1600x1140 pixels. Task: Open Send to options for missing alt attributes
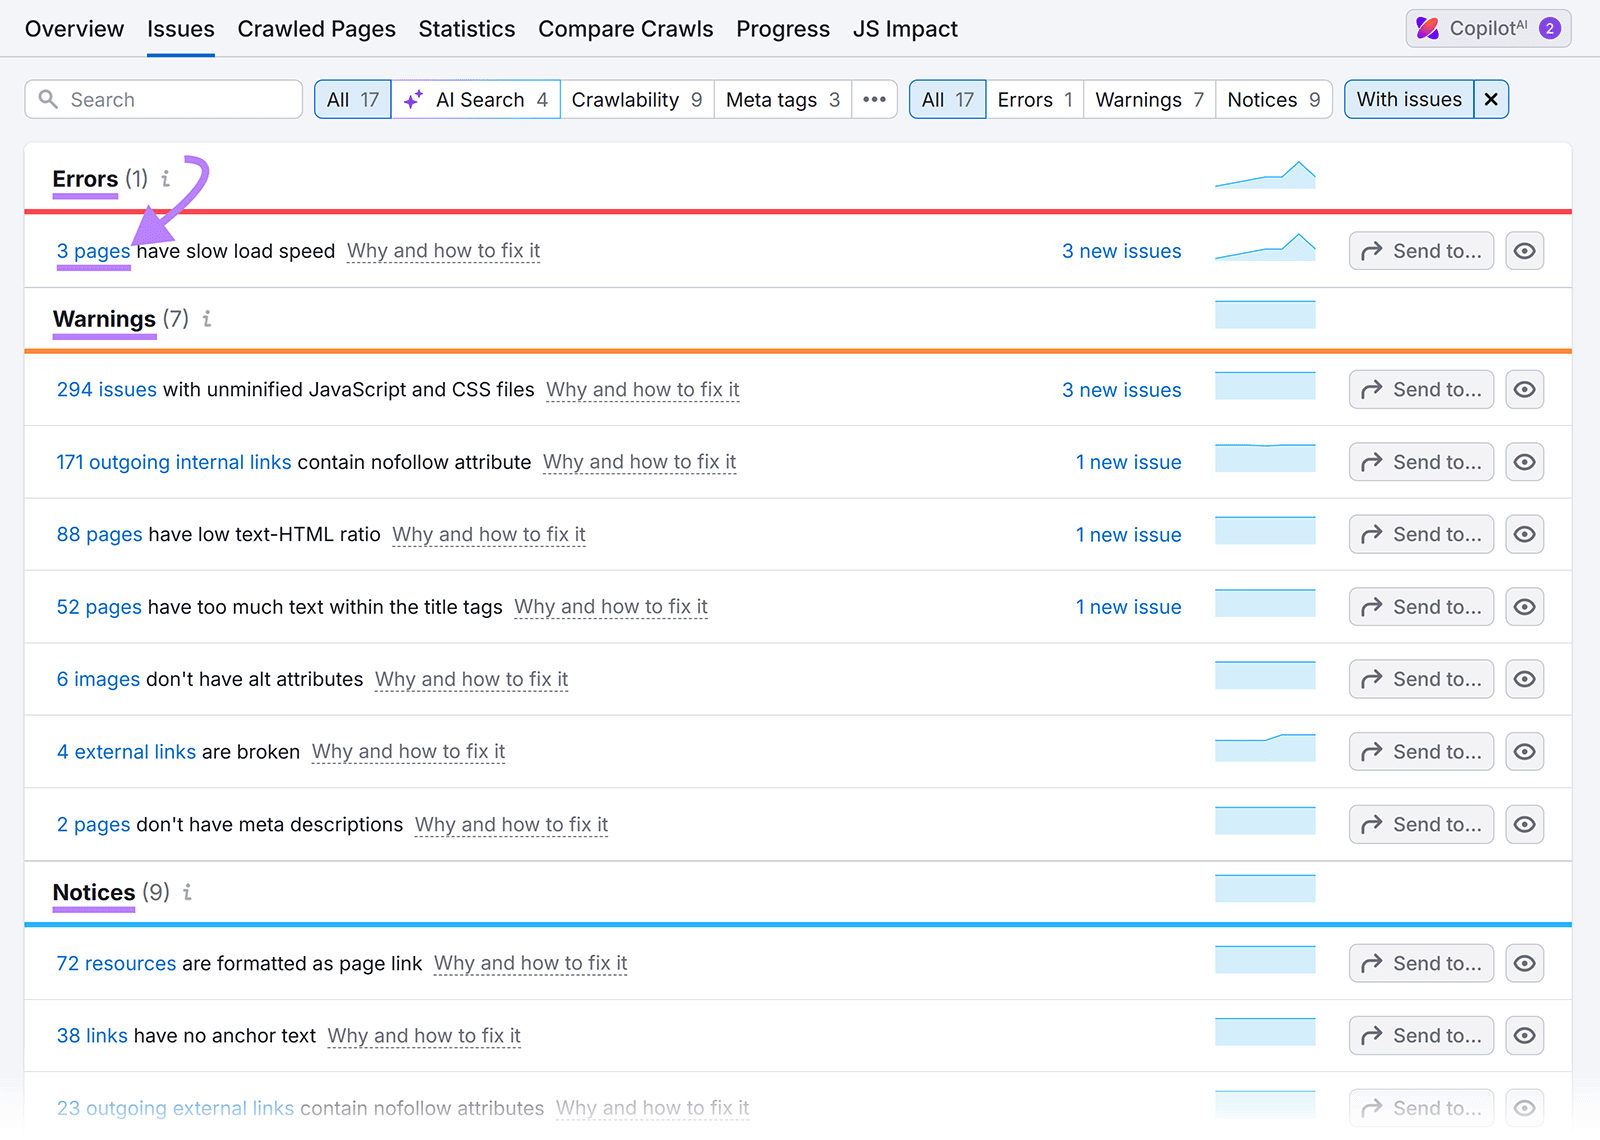(x=1420, y=679)
